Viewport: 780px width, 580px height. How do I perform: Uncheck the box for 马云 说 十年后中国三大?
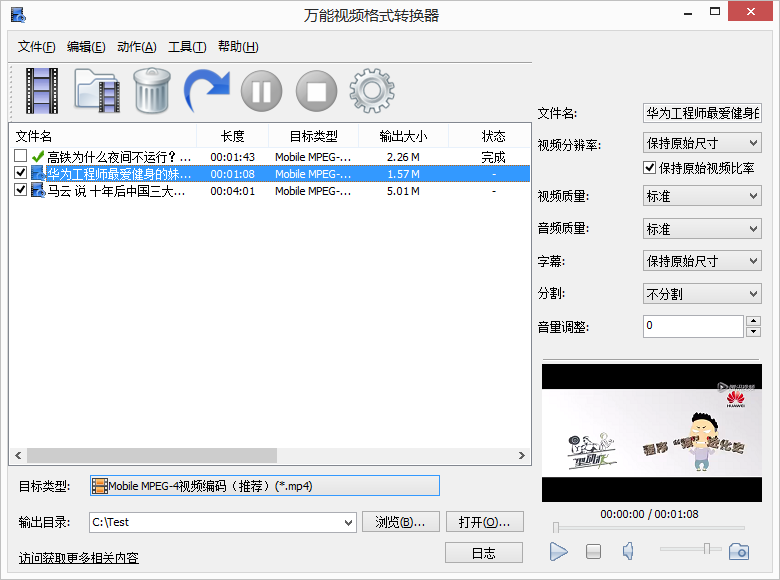[20, 190]
